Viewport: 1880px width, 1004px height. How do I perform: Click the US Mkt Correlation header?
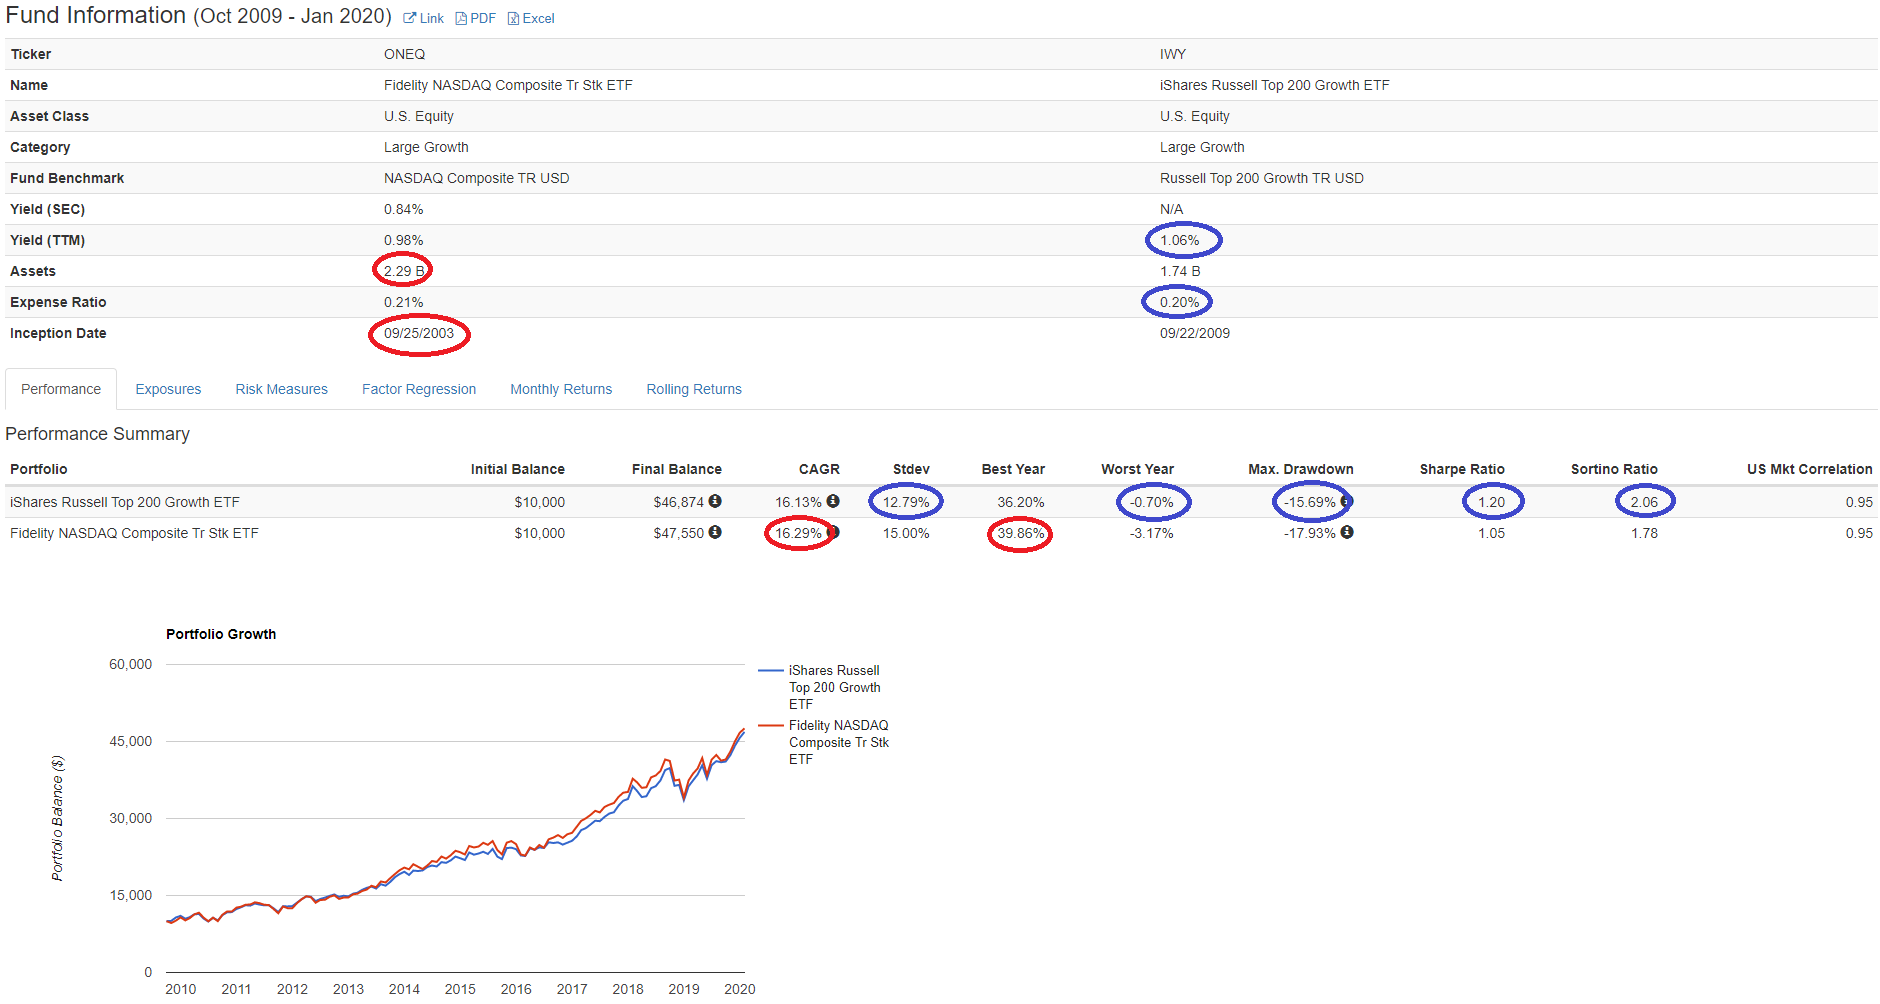(x=1810, y=469)
